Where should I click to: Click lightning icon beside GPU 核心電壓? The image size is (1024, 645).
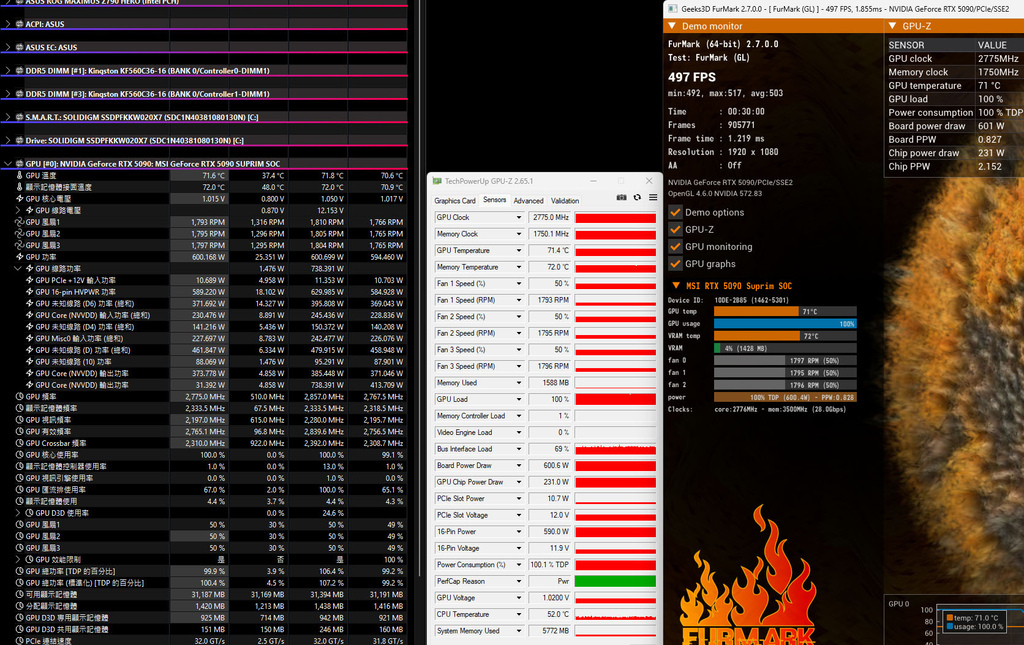pos(20,198)
